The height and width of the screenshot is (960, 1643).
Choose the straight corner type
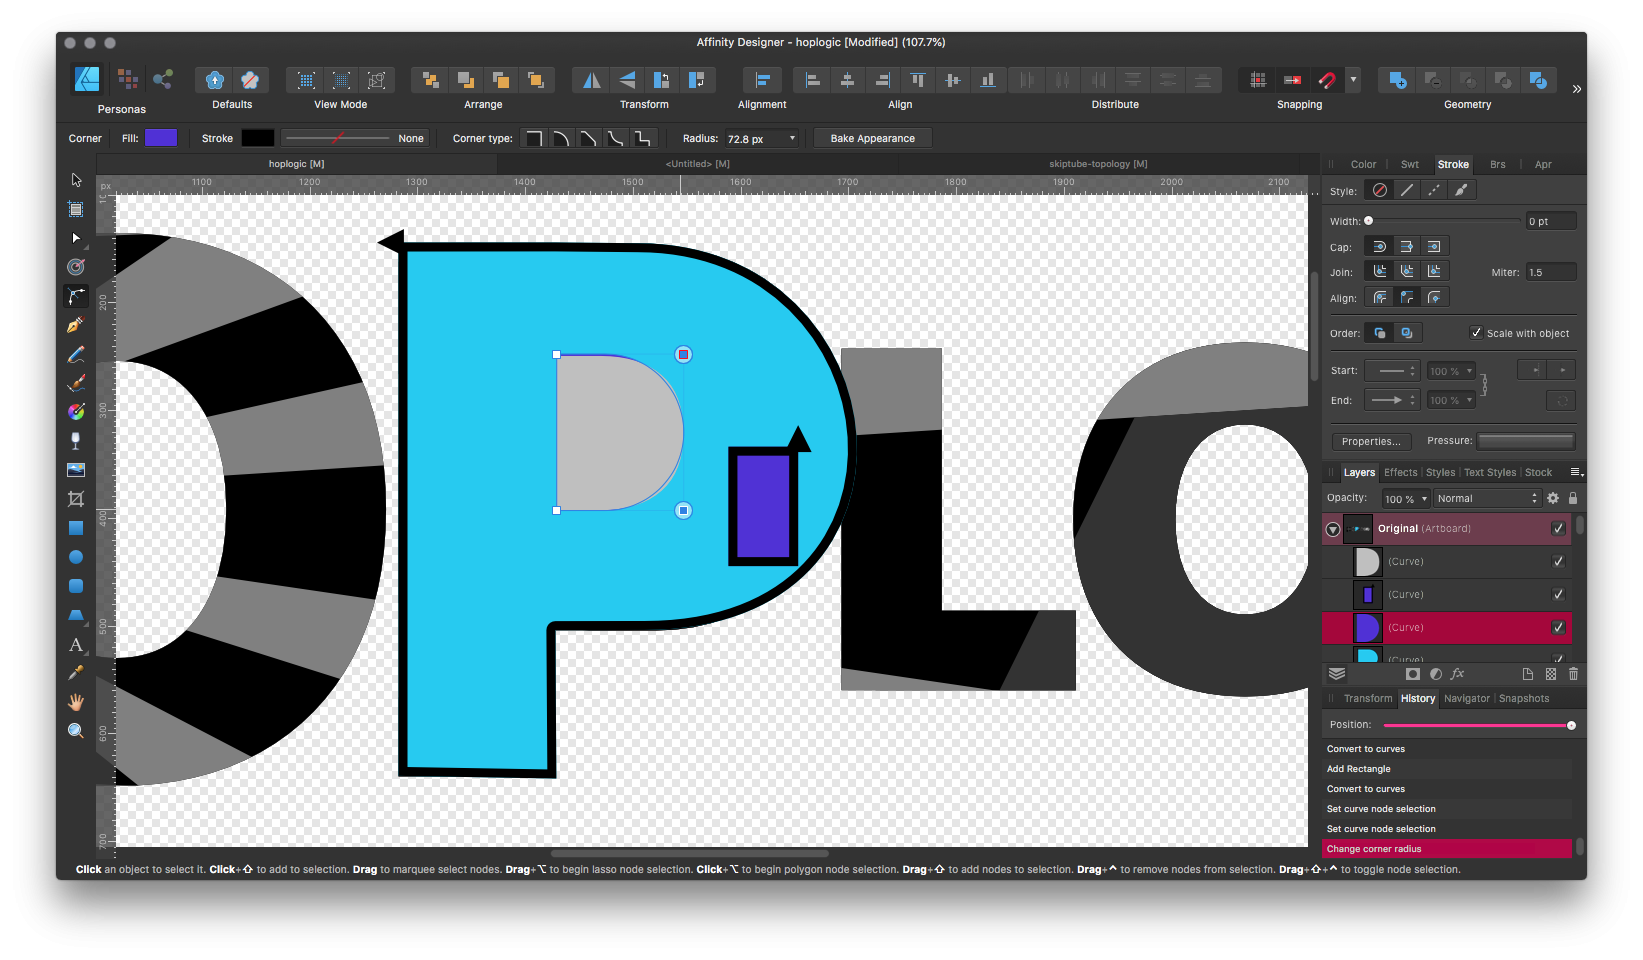(x=588, y=139)
